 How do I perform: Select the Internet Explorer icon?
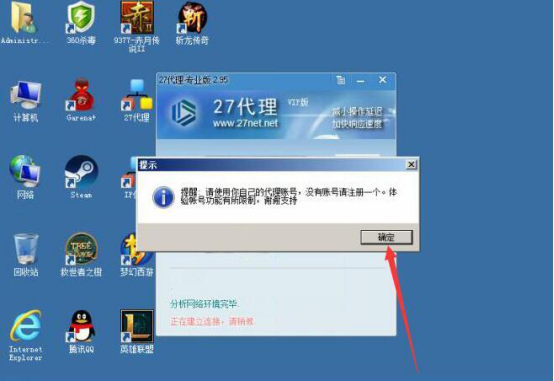(x=25, y=335)
